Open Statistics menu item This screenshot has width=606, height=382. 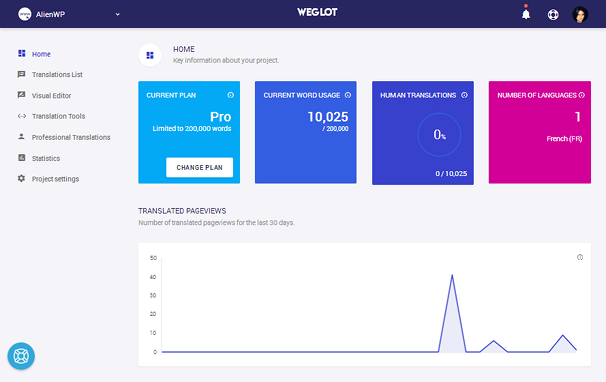coord(46,158)
